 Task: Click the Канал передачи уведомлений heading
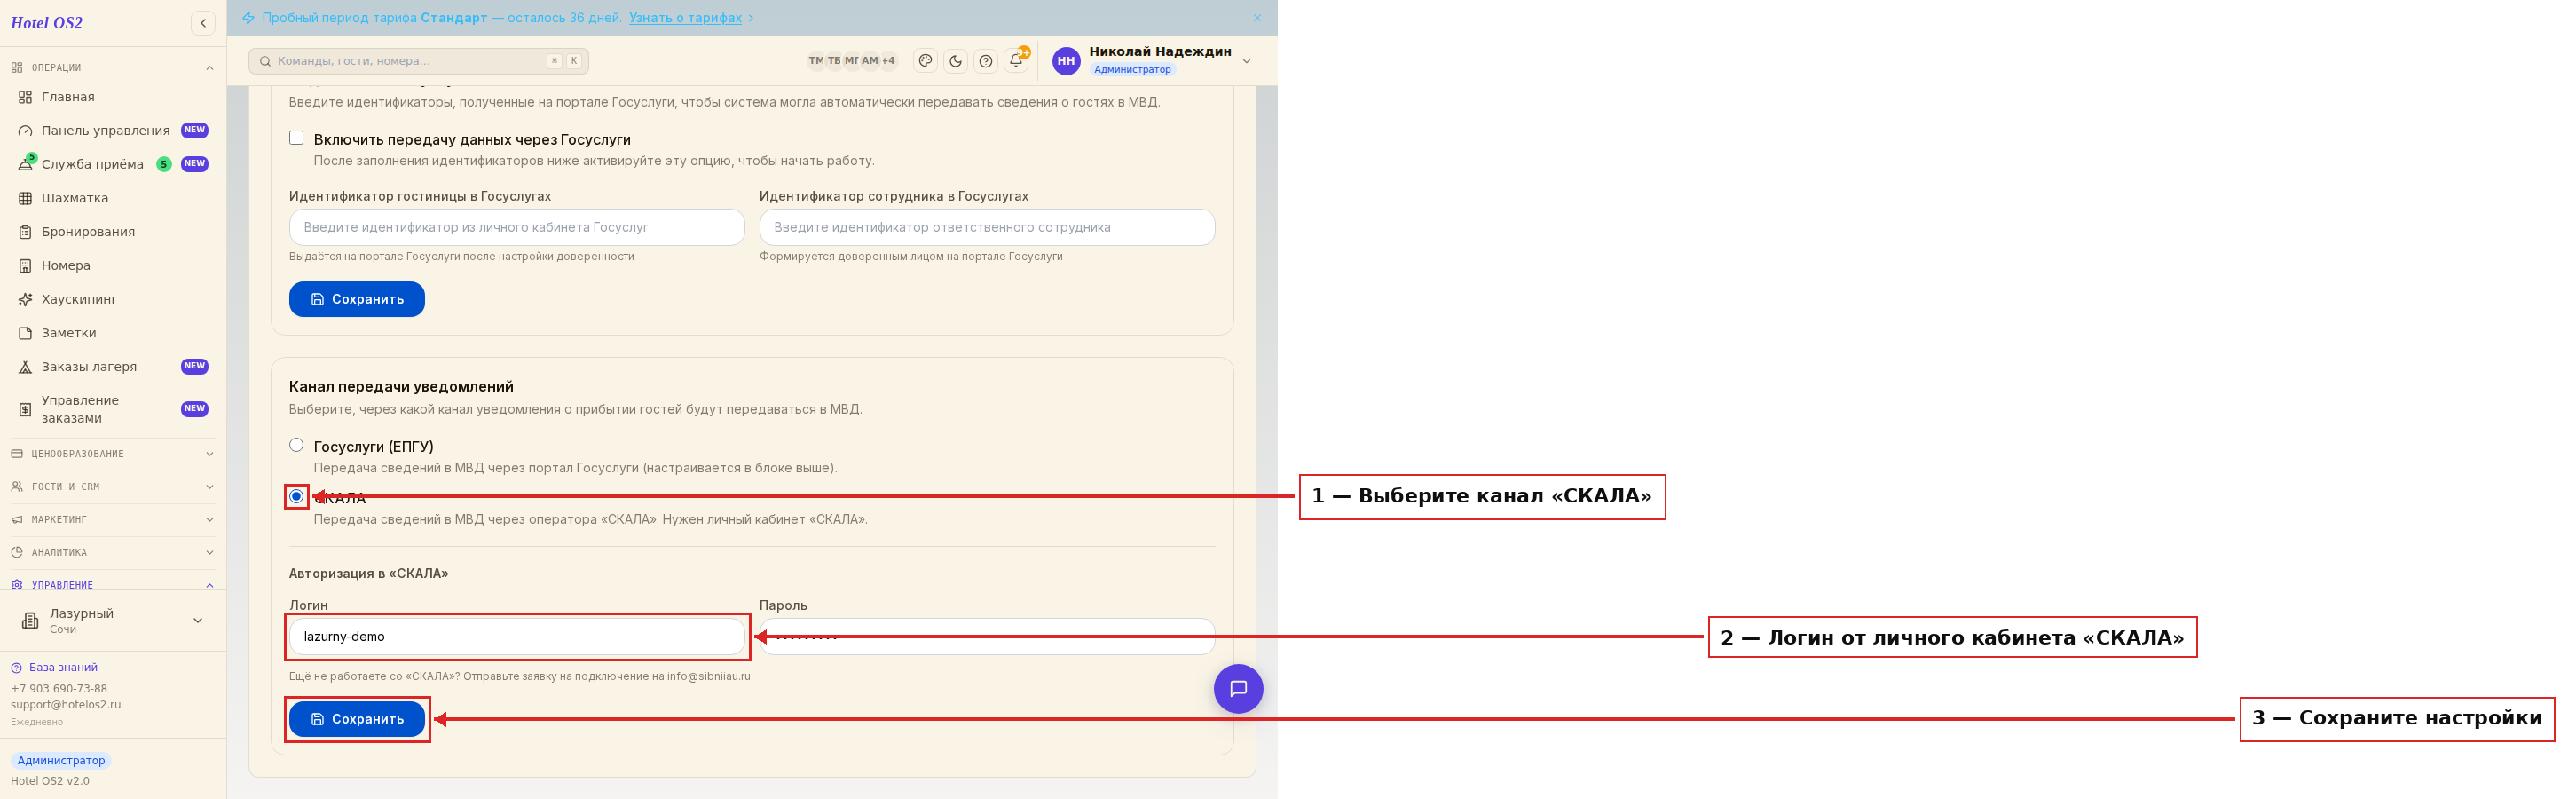401,387
